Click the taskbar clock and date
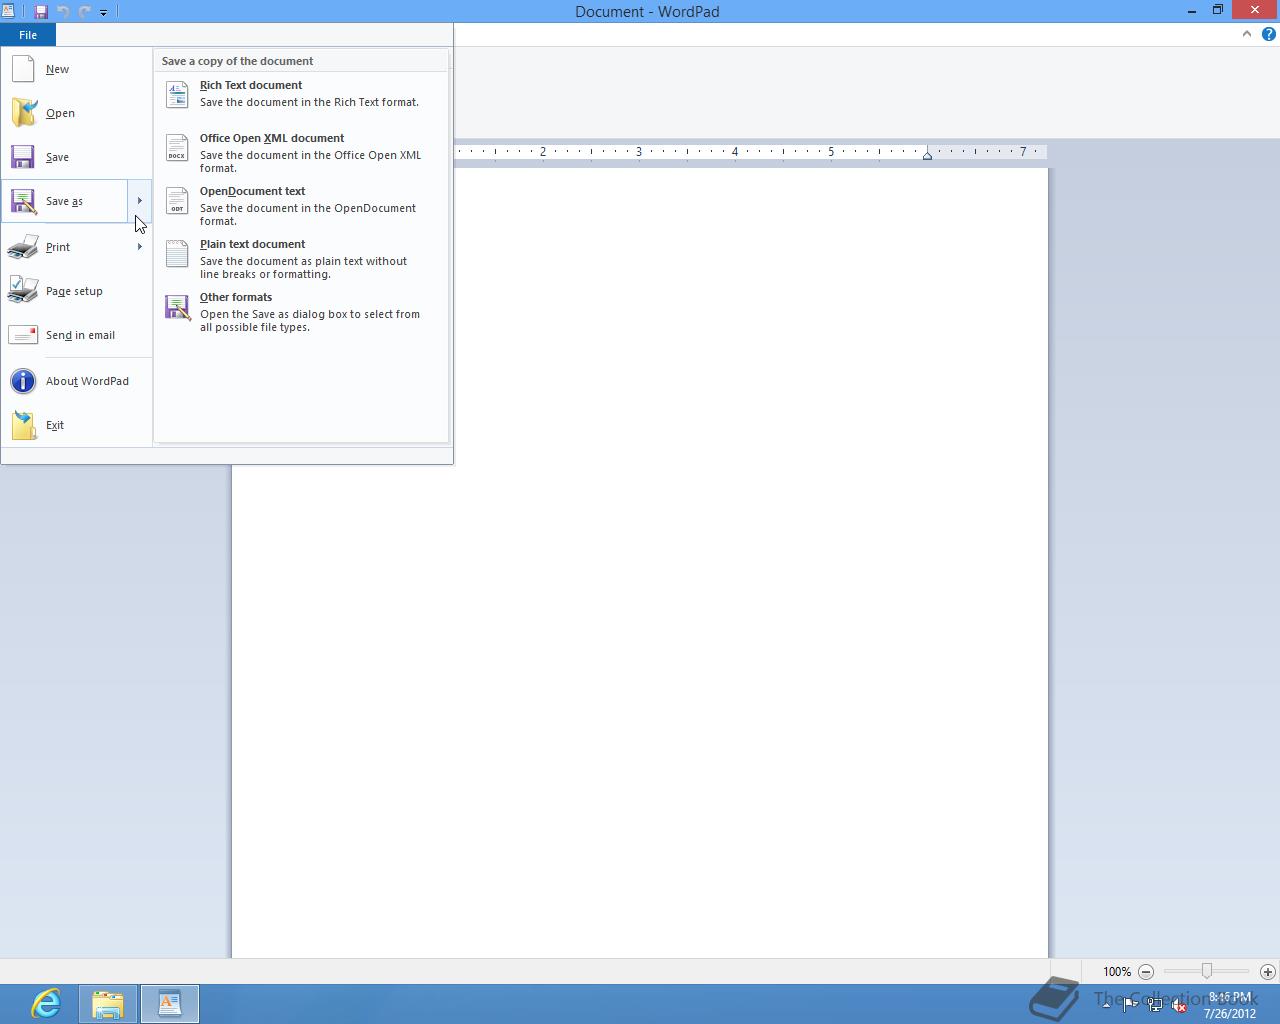This screenshot has width=1280, height=1024. click(x=1230, y=1005)
